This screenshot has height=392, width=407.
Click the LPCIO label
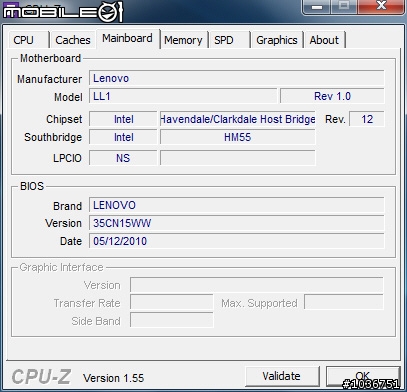[x=67, y=158]
